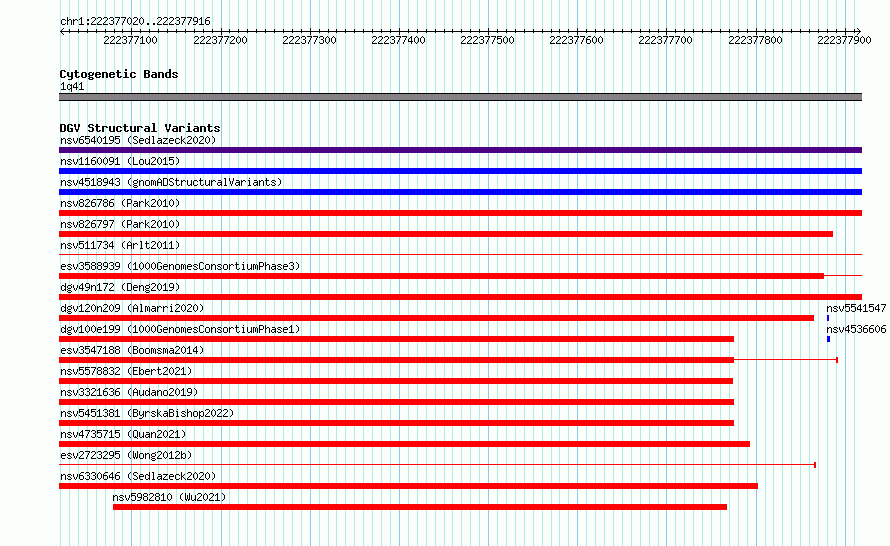Click the gray 1q41 cytogenetic band bar
Viewport: 890px width, 546px height.
click(x=460, y=97)
